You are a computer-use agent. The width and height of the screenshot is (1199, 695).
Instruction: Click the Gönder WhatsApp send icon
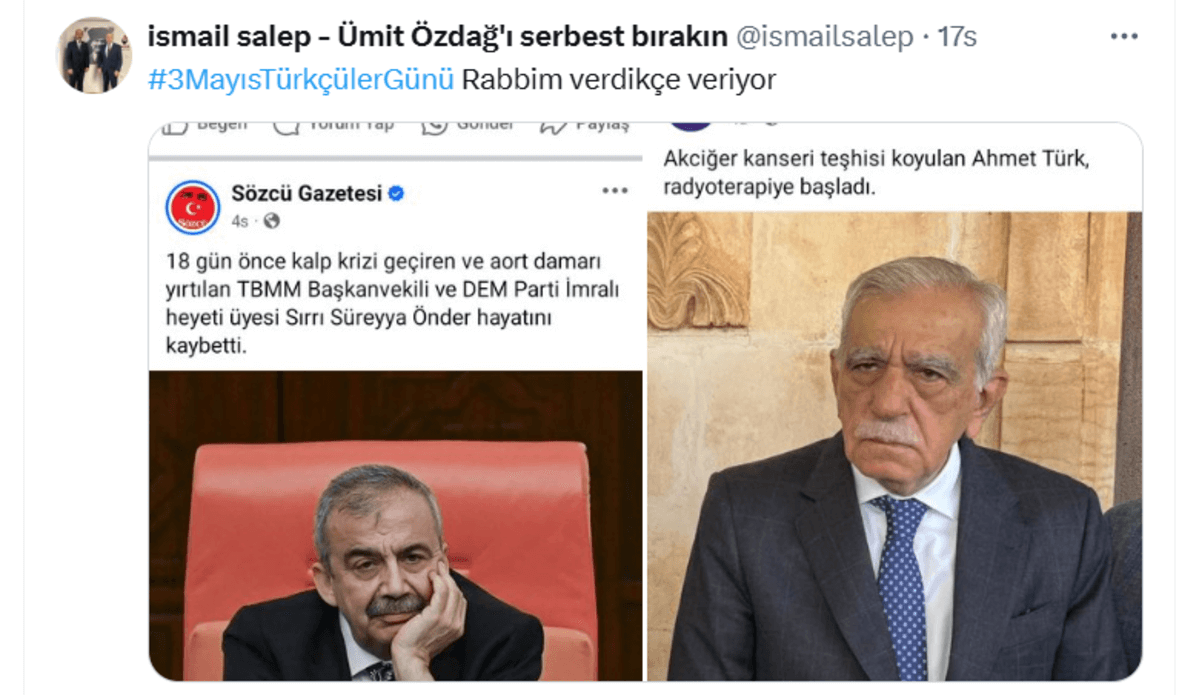pos(434,127)
